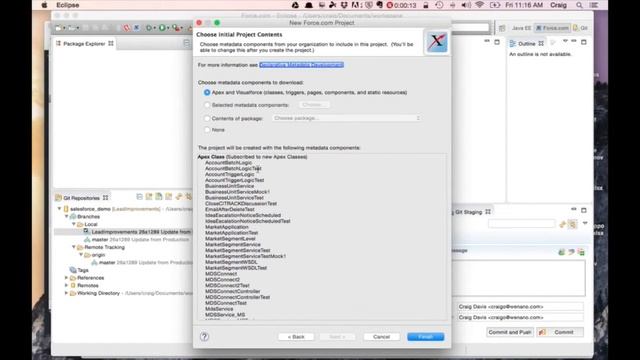Click Git Repositories collapse all icon

139,197
